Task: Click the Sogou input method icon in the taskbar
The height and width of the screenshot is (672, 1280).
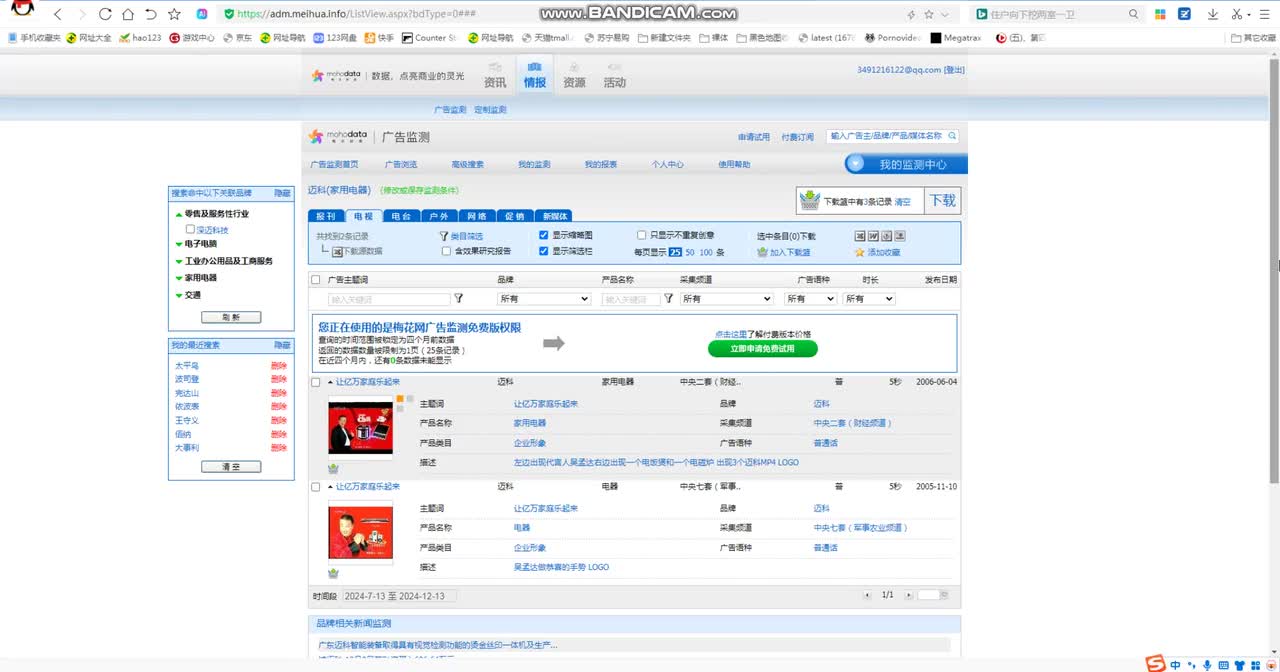Action: [1155, 664]
